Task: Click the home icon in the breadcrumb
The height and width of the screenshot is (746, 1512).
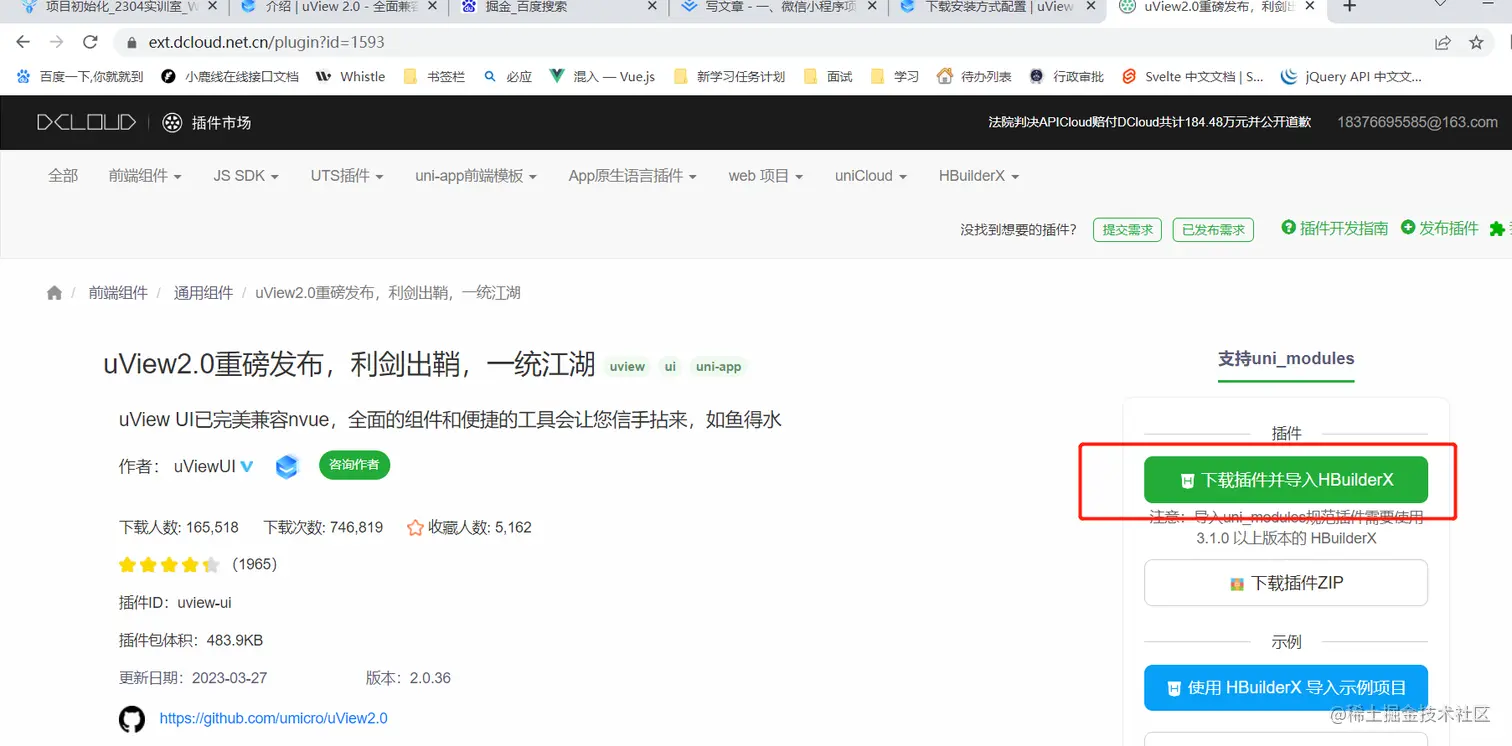Action: click(x=54, y=293)
